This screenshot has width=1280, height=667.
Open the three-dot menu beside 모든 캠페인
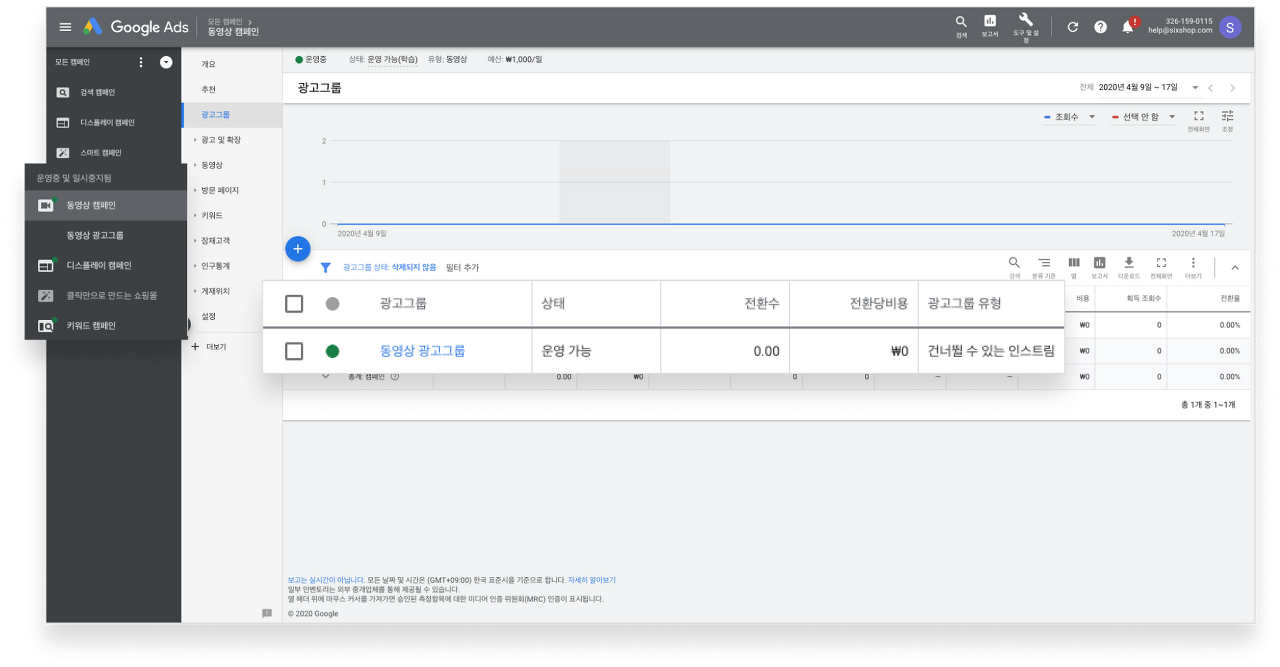click(x=140, y=62)
